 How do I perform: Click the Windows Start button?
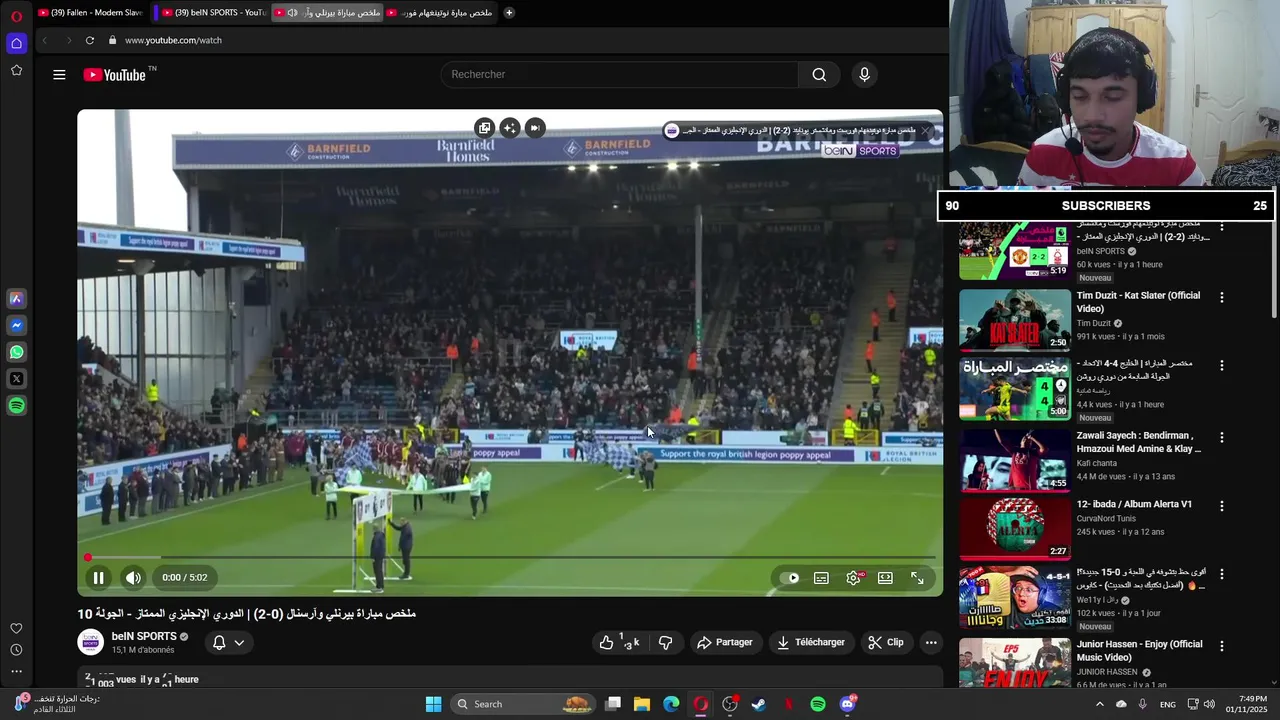(x=433, y=704)
